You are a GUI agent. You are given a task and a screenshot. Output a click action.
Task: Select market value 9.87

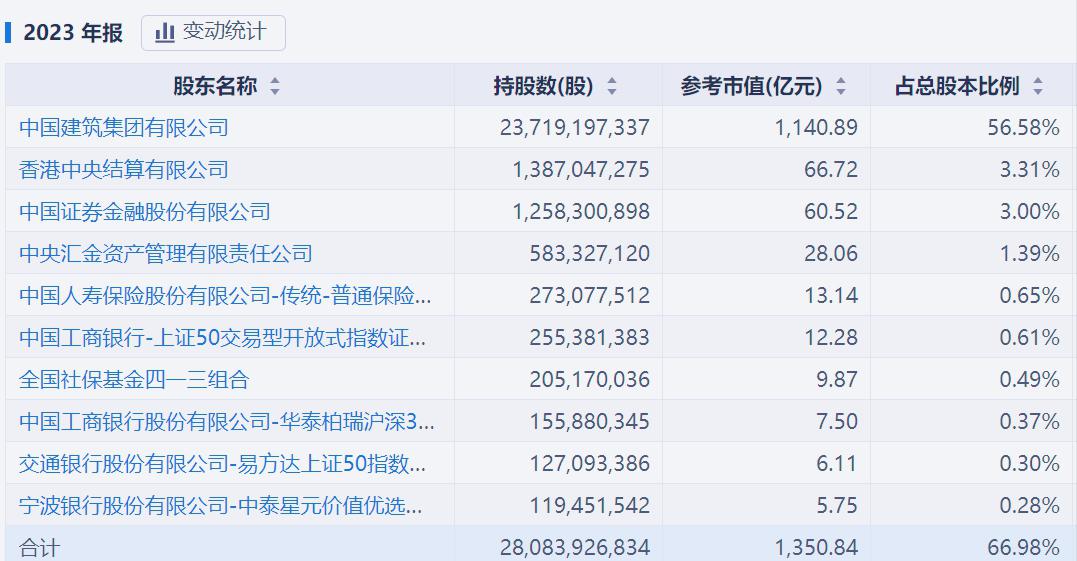[x=837, y=379]
